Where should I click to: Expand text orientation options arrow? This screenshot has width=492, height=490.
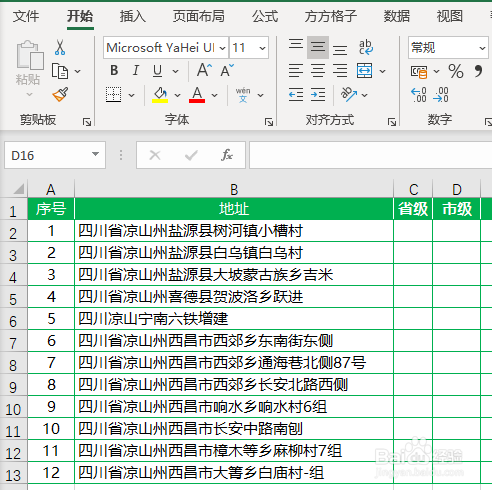tap(365, 95)
